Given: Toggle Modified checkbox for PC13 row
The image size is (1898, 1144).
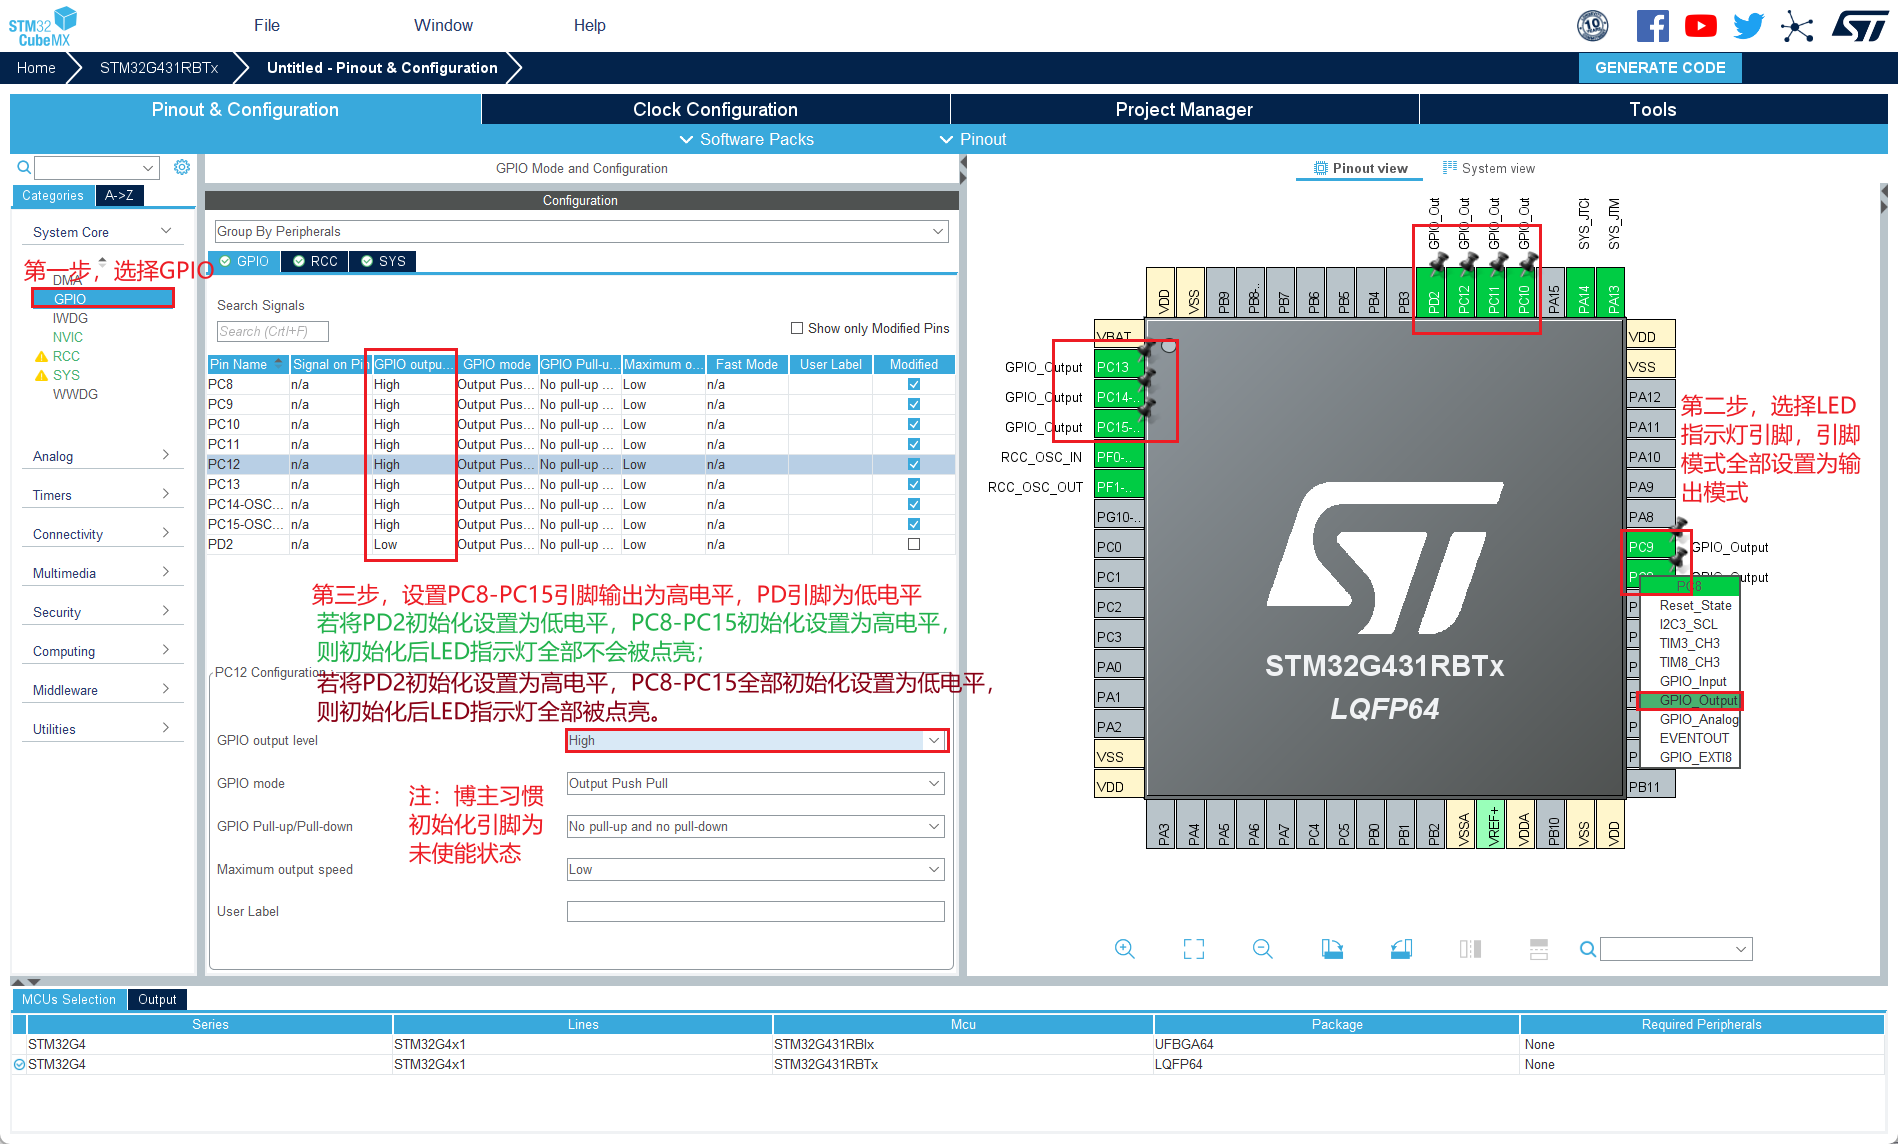Looking at the screenshot, I should pos(914,484).
